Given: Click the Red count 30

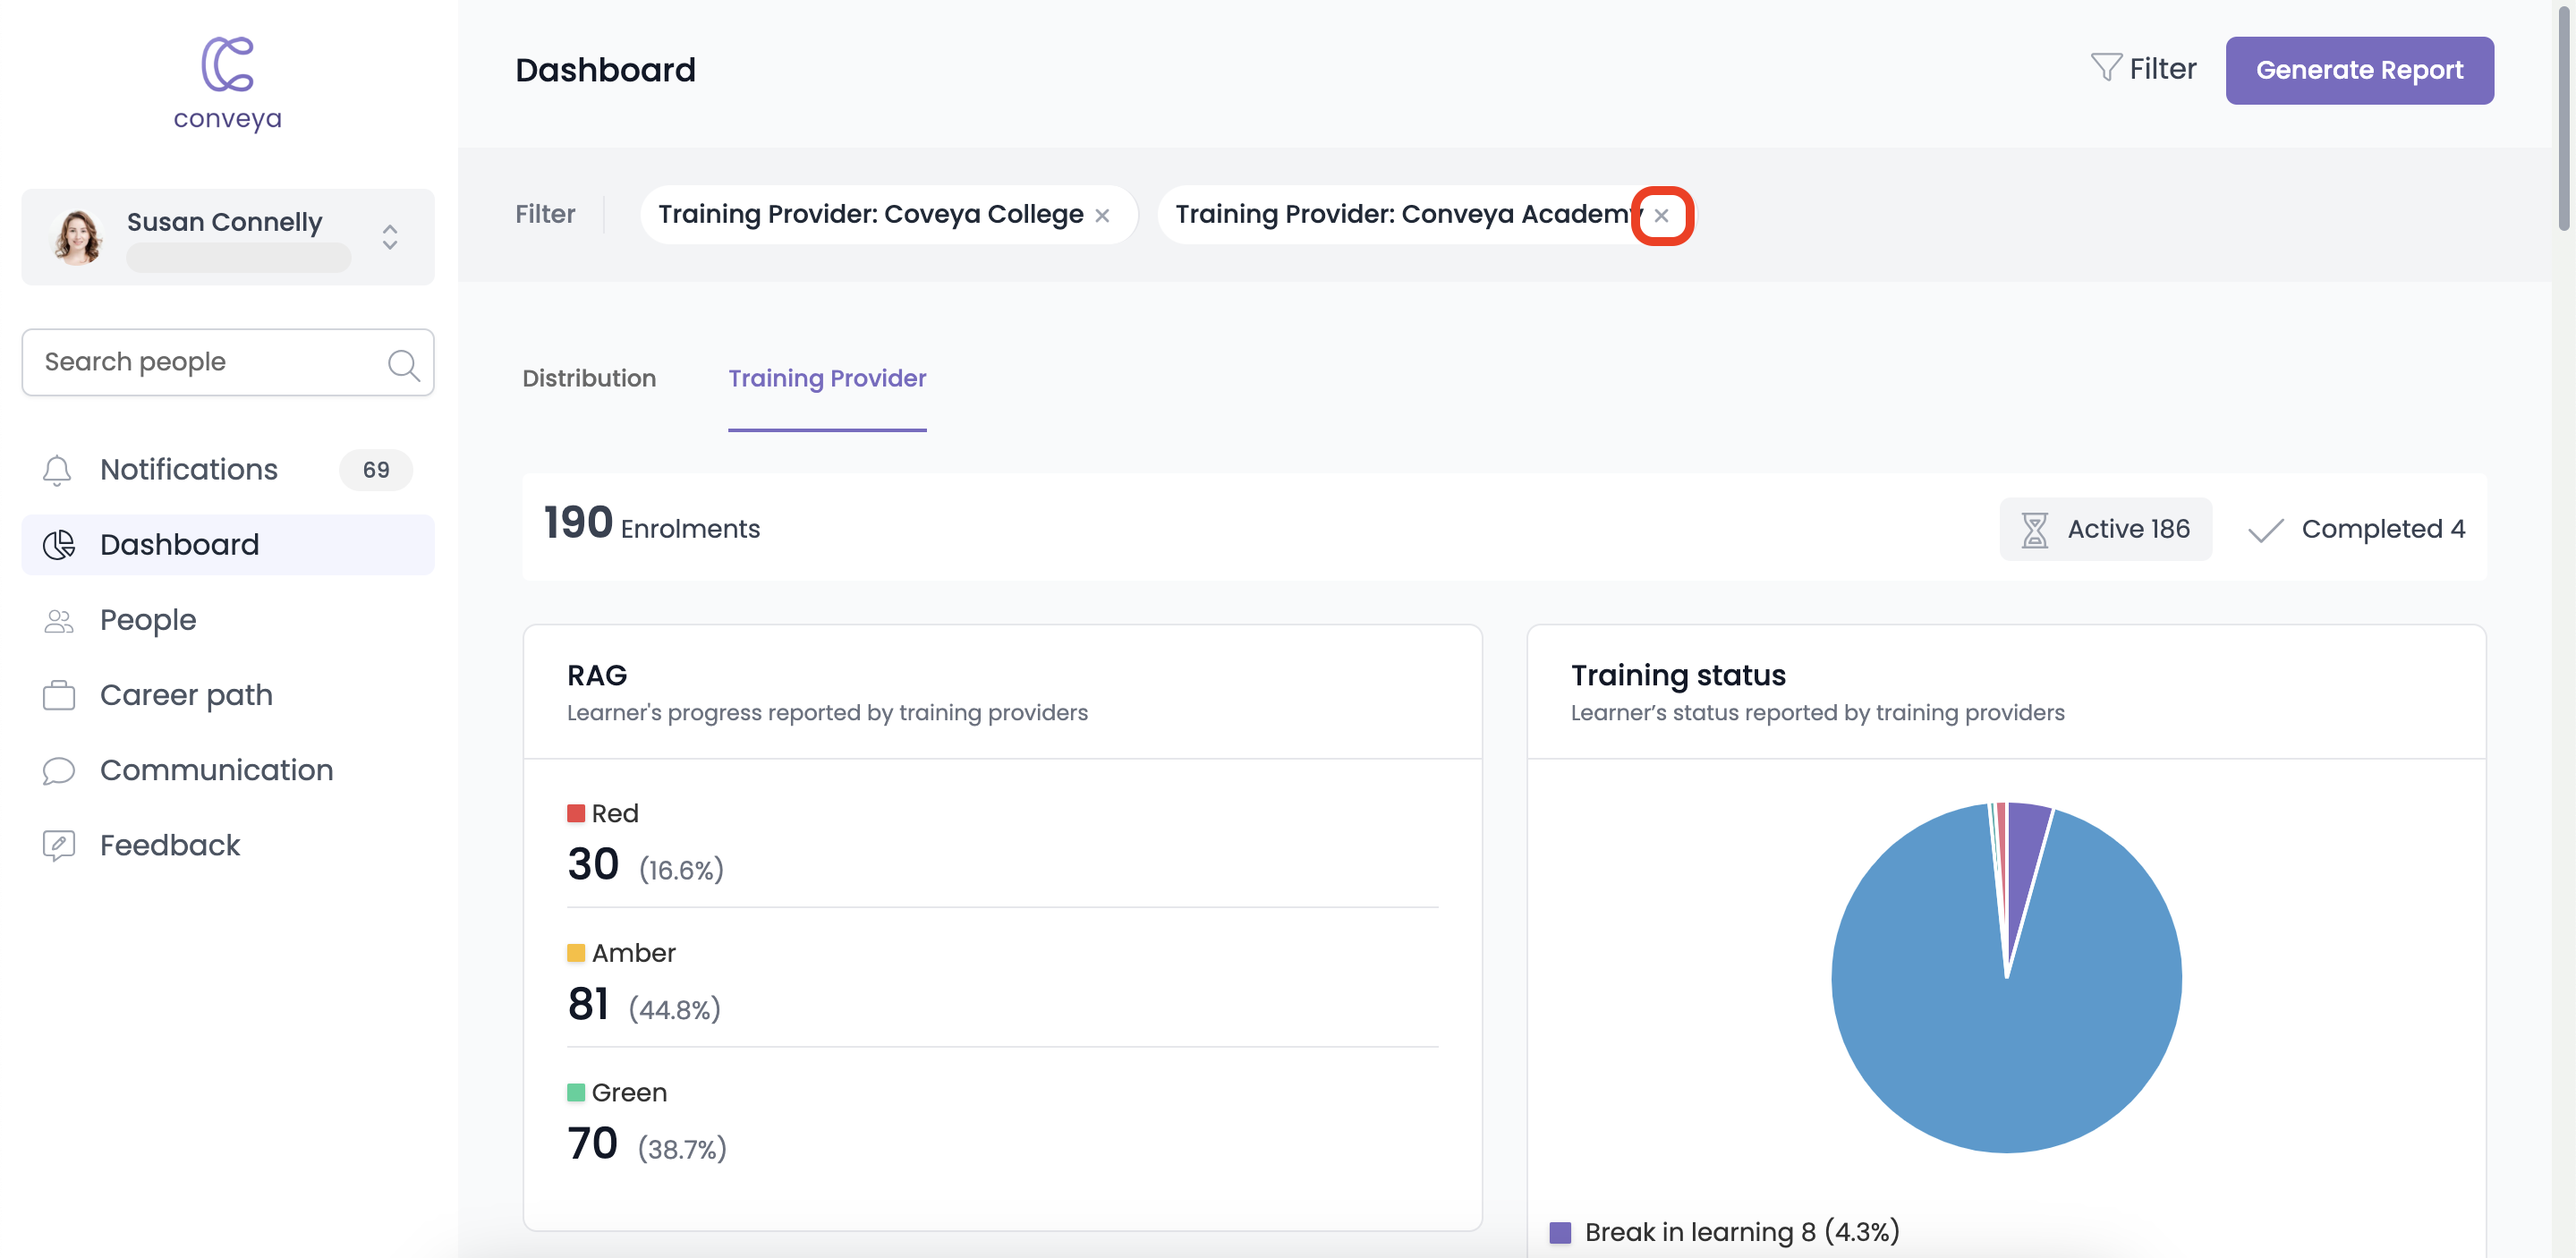Looking at the screenshot, I should pyautogui.click(x=593, y=864).
